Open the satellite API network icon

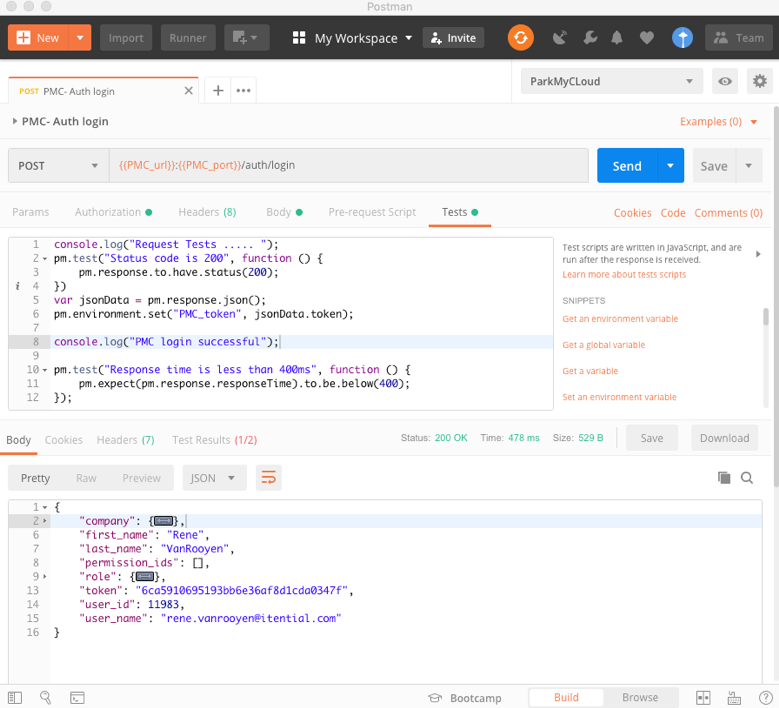coord(560,38)
